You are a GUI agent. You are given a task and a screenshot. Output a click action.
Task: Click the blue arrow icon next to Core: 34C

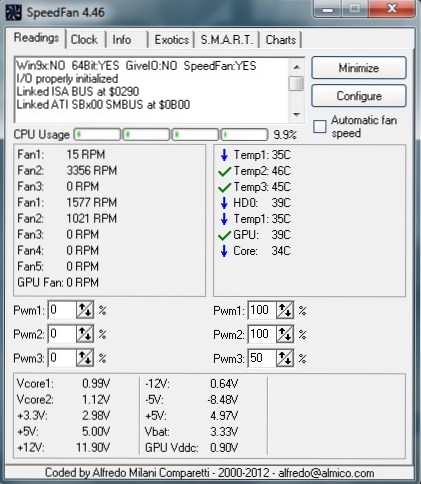click(224, 251)
